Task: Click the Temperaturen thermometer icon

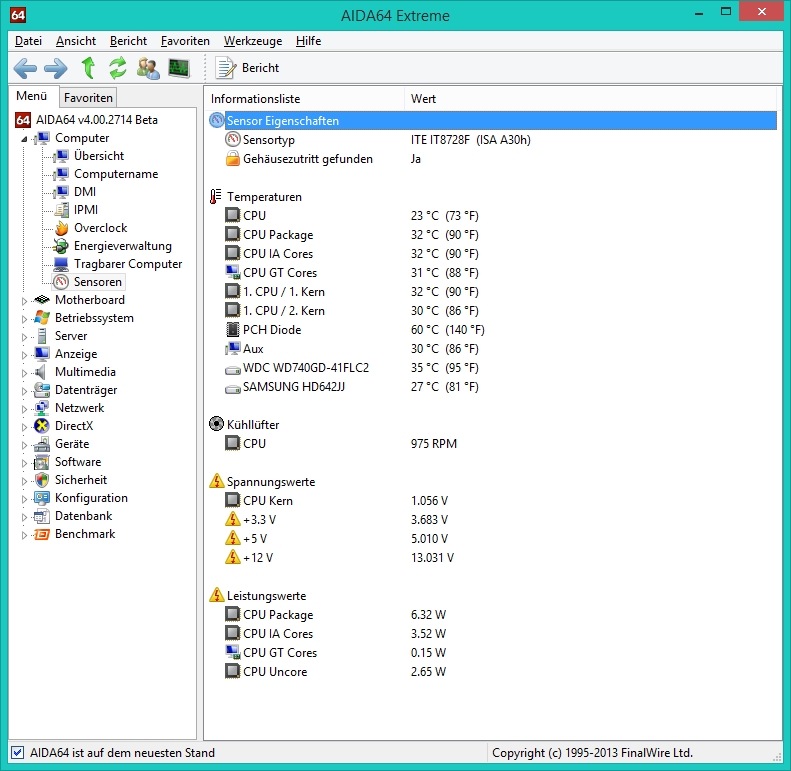Action: point(216,197)
